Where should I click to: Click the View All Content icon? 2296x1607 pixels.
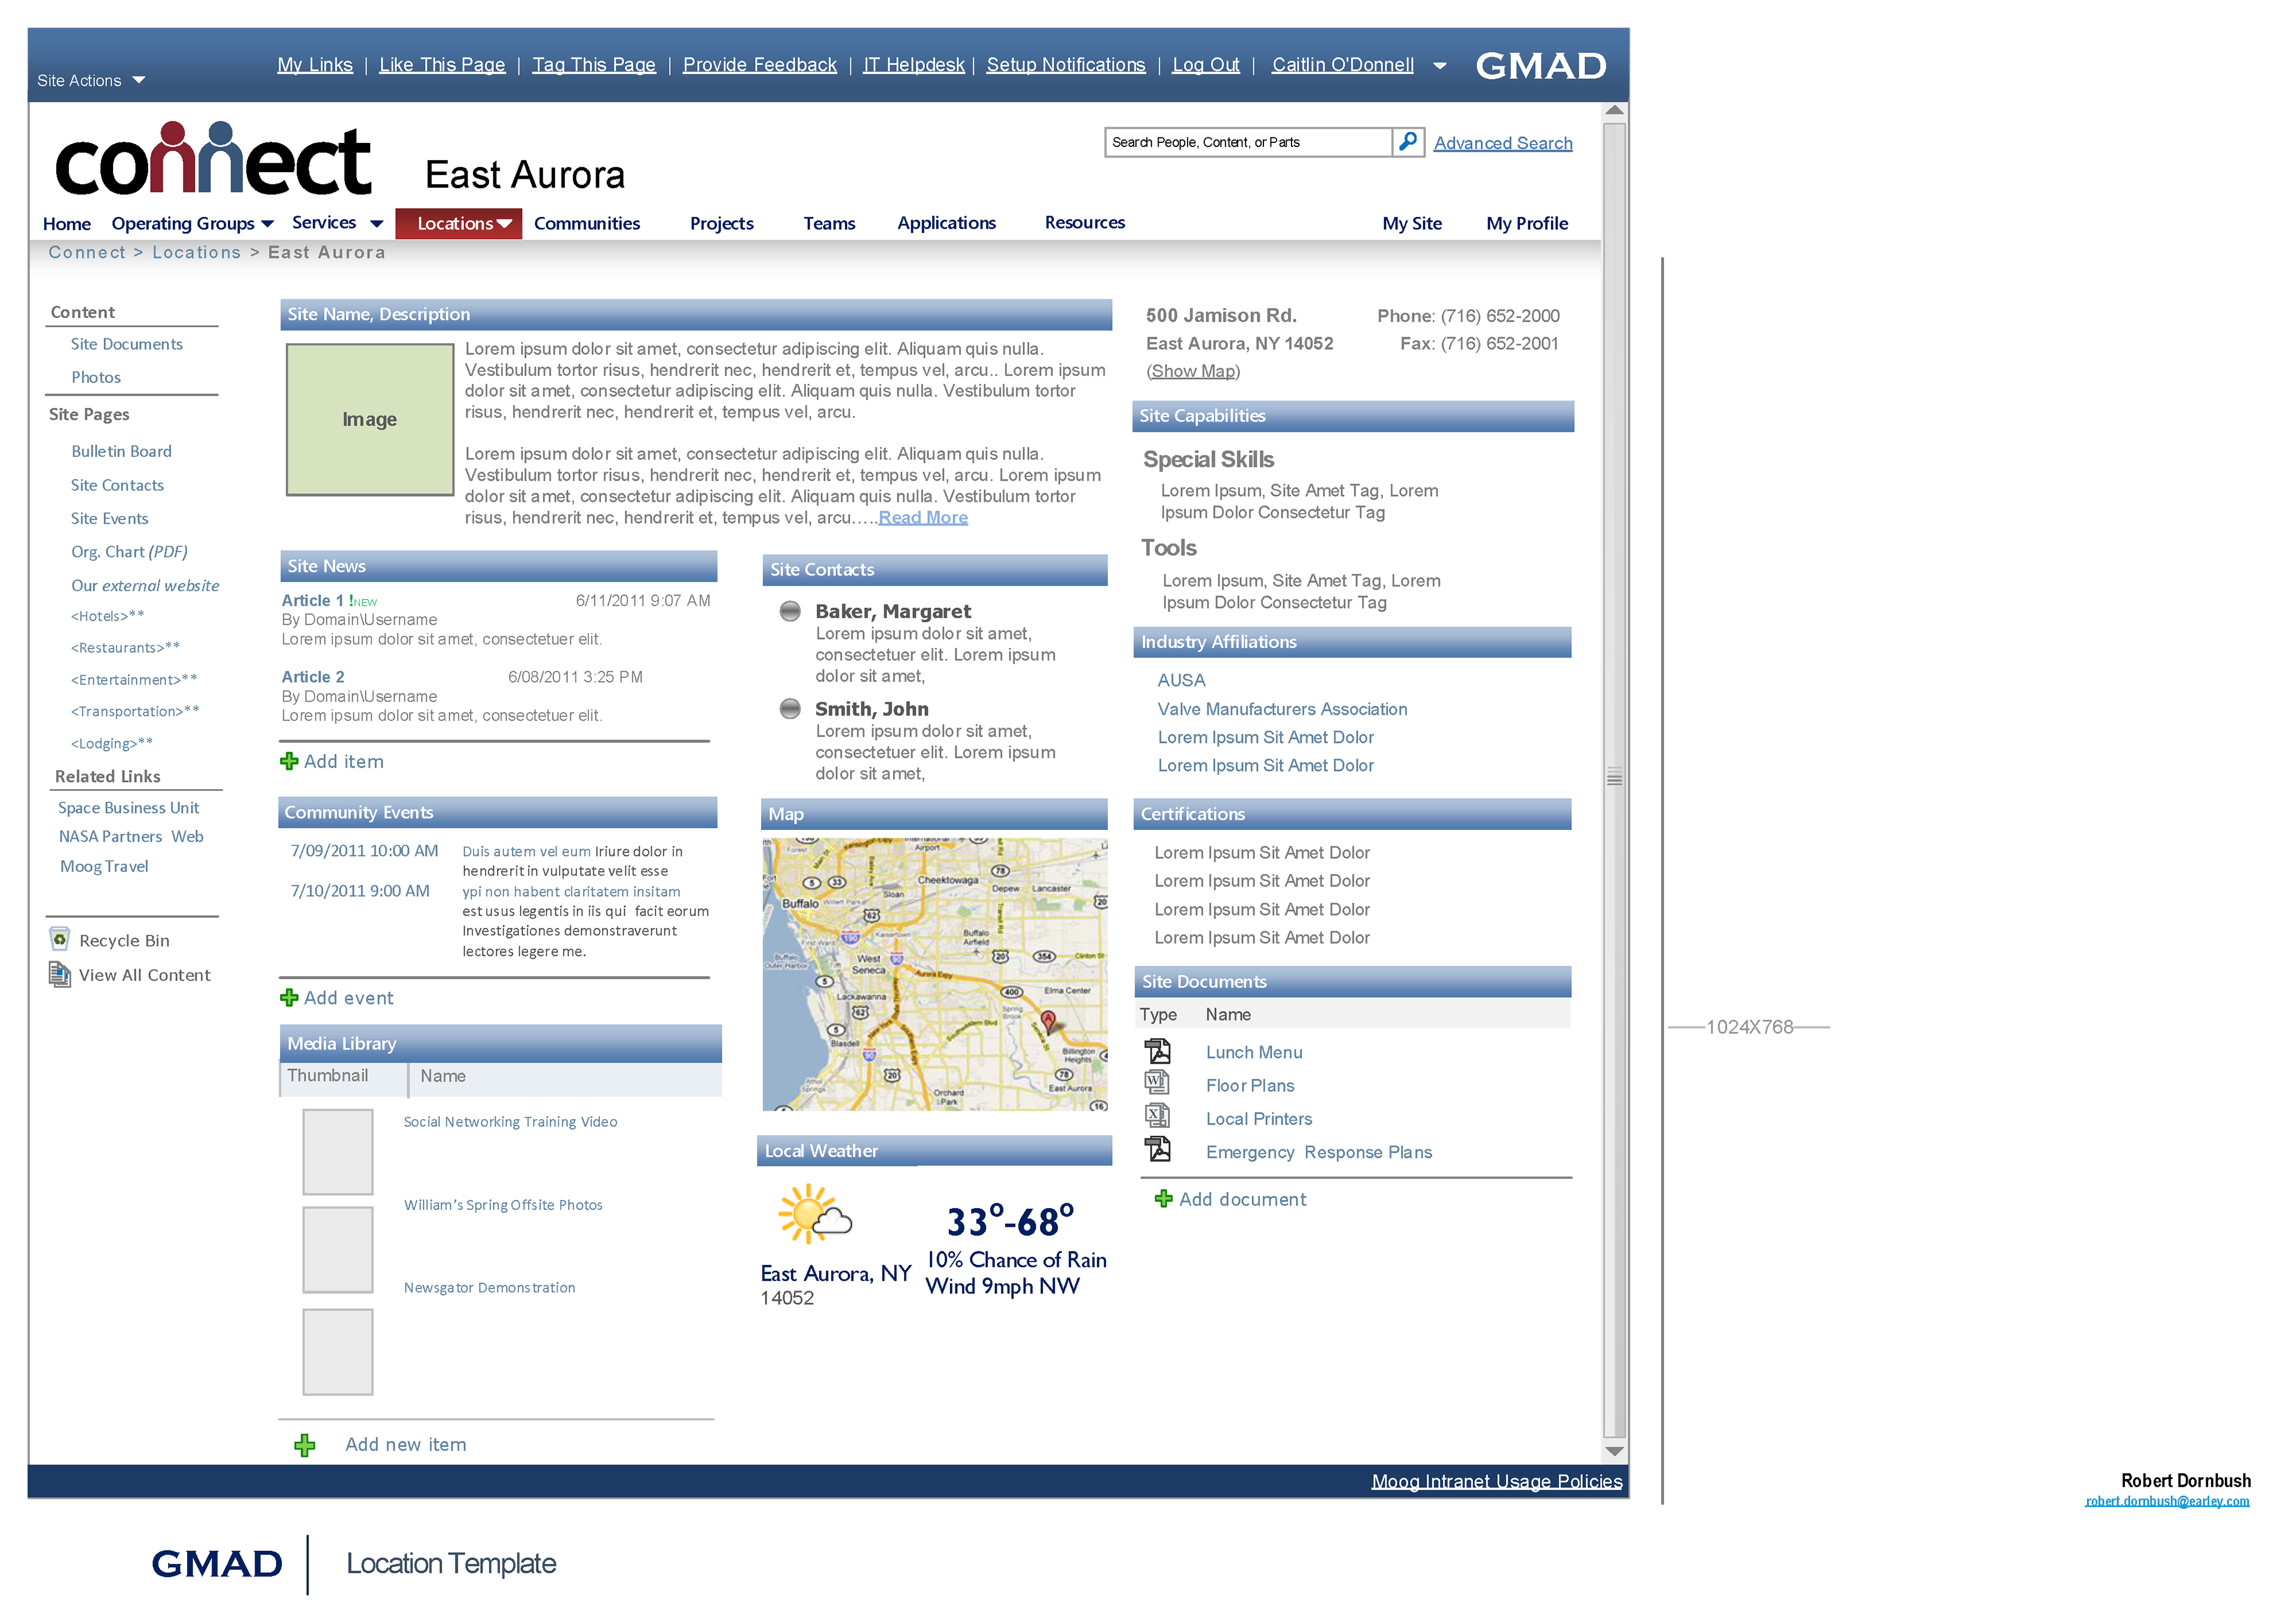60,974
